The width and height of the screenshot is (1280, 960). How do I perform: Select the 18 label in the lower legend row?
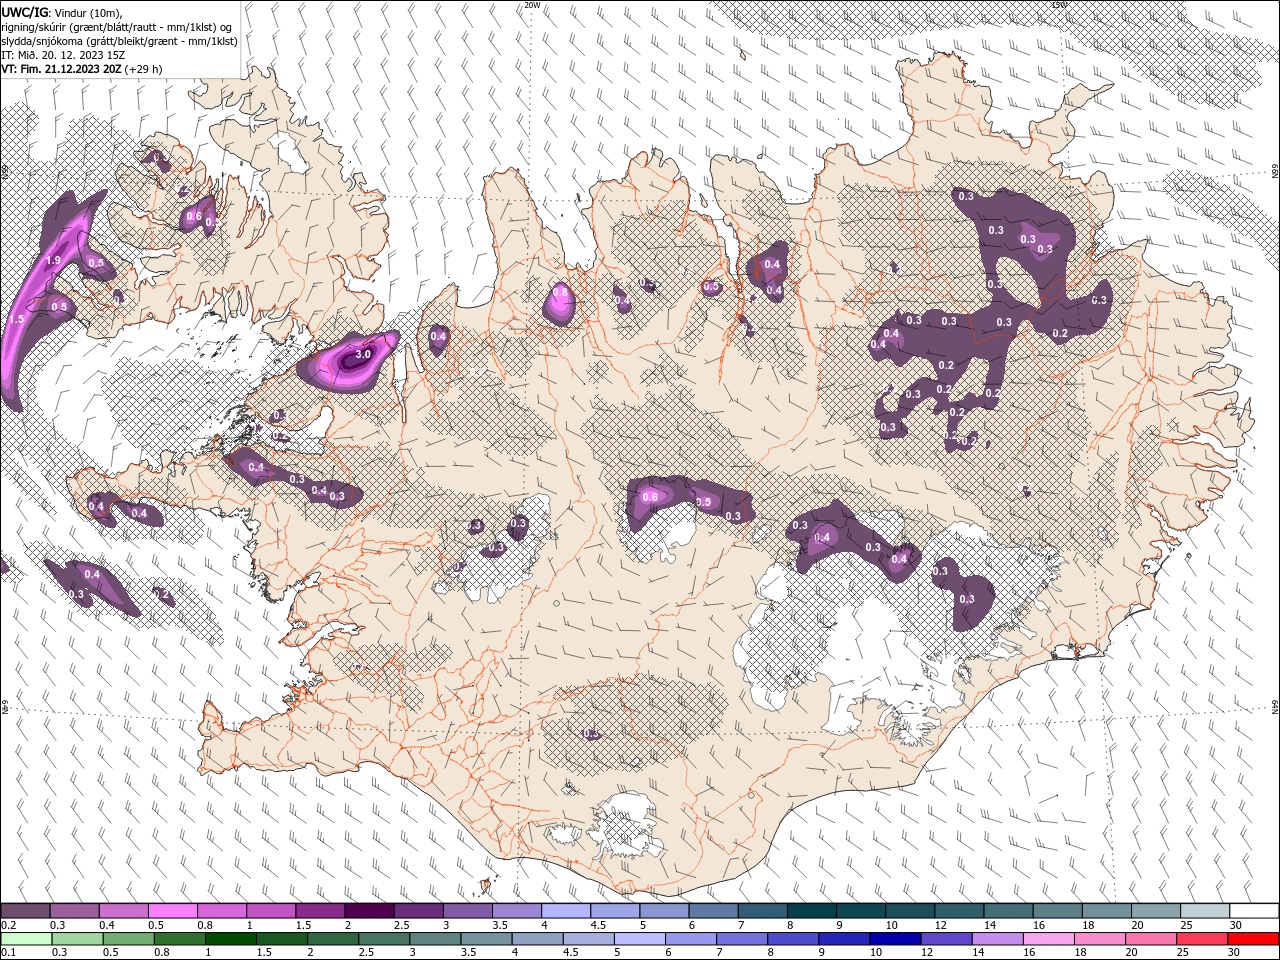point(1080,953)
